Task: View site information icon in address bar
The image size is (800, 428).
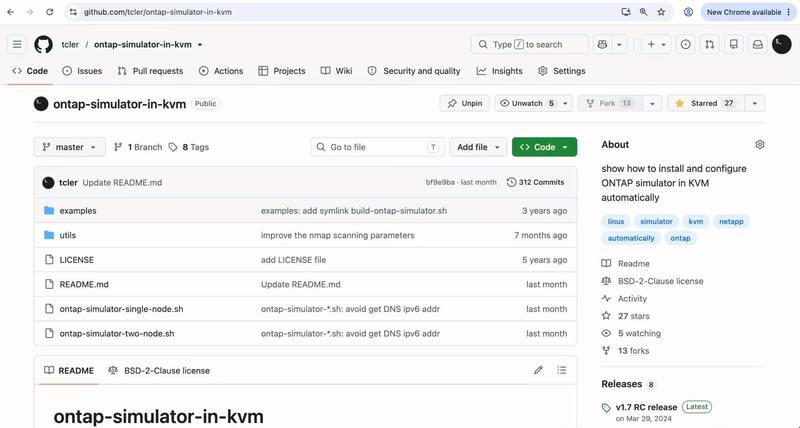Action: [x=73, y=12]
